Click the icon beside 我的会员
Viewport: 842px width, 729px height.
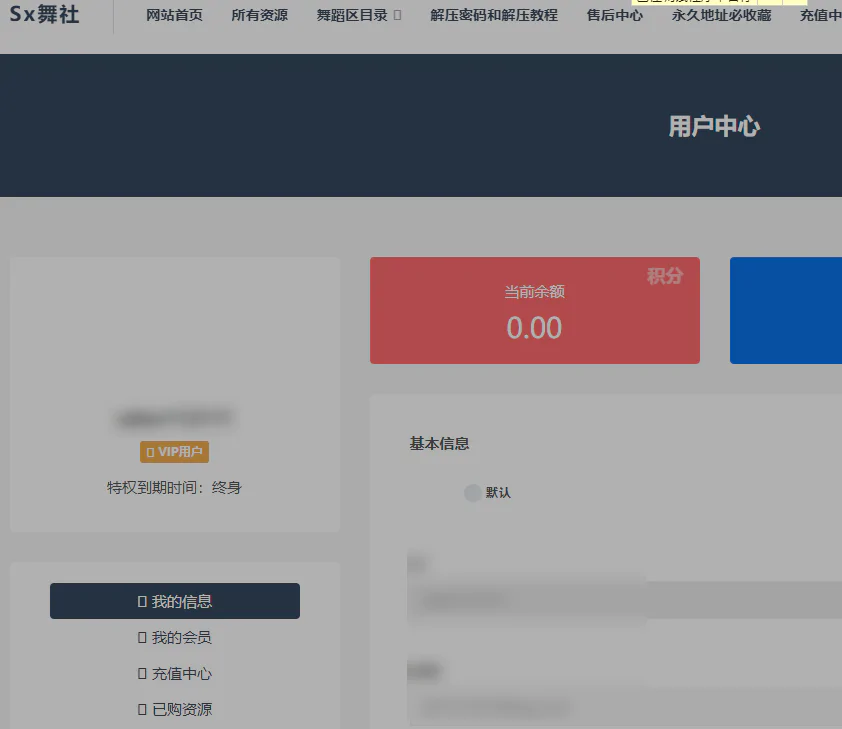[x=142, y=637]
